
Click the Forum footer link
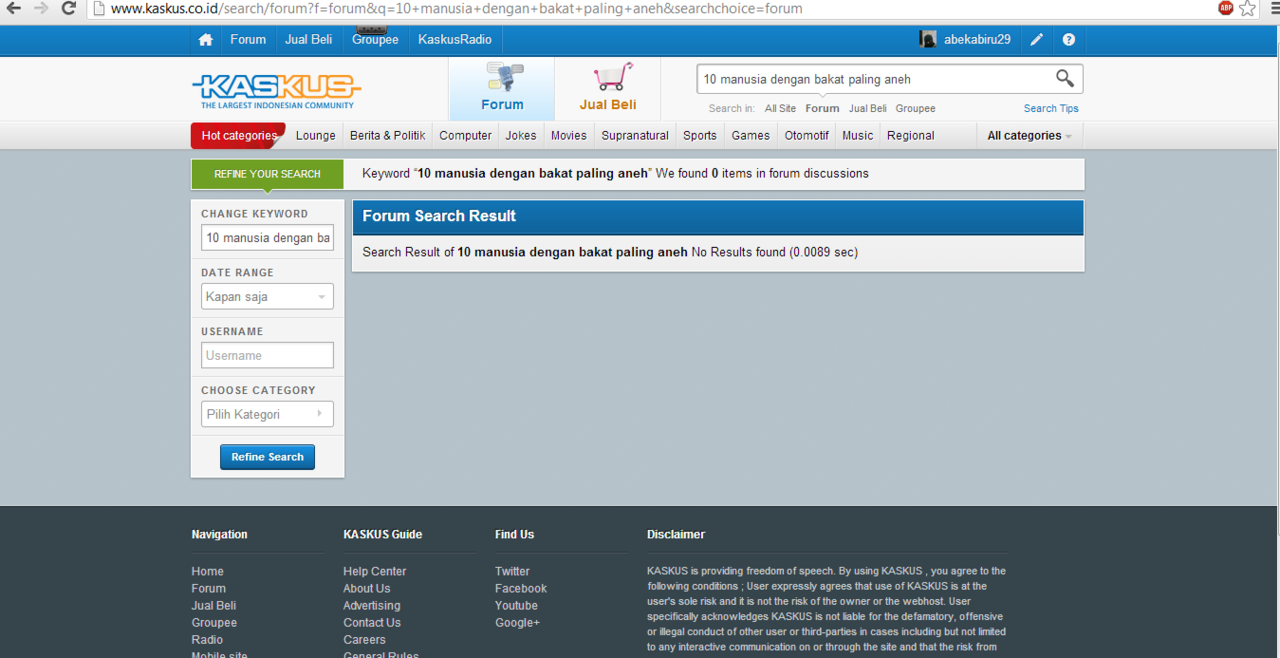[x=209, y=589]
